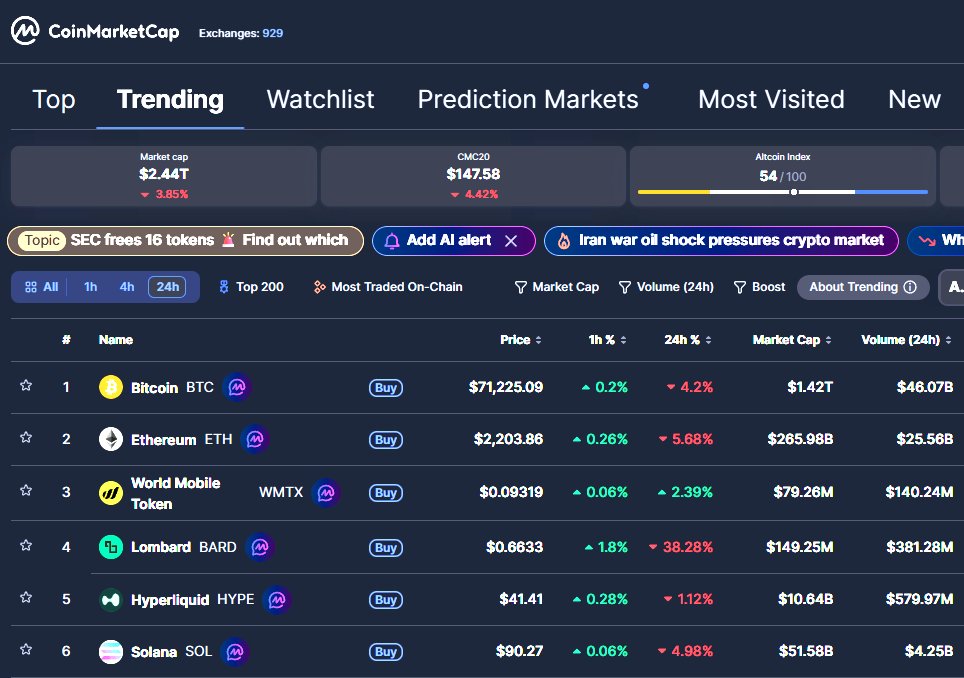Switch to Most Visited tab
Viewport: 964px width, 678px height.
click(x=772, y=100)
